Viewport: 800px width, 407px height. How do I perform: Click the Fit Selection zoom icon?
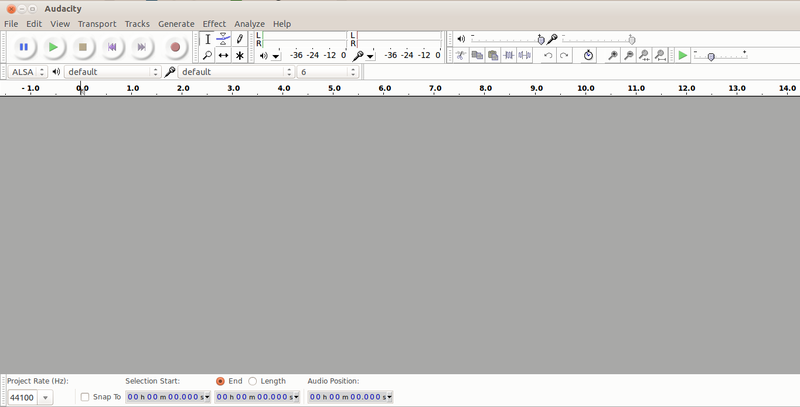tap(644, 55)
